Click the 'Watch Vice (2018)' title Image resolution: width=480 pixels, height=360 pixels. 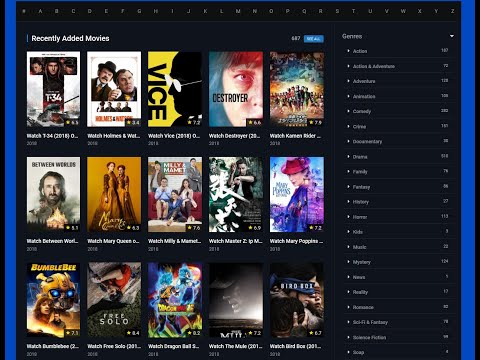pos(174,136)
